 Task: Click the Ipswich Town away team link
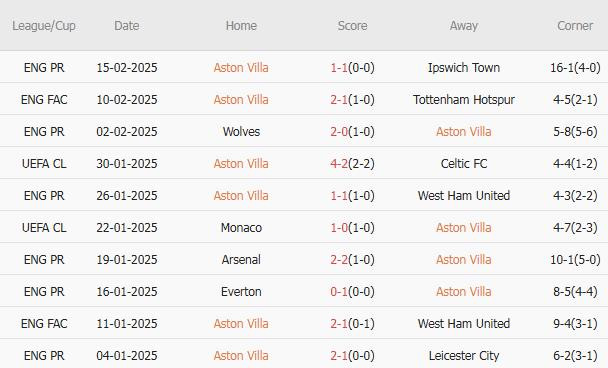tap(464, 68)
